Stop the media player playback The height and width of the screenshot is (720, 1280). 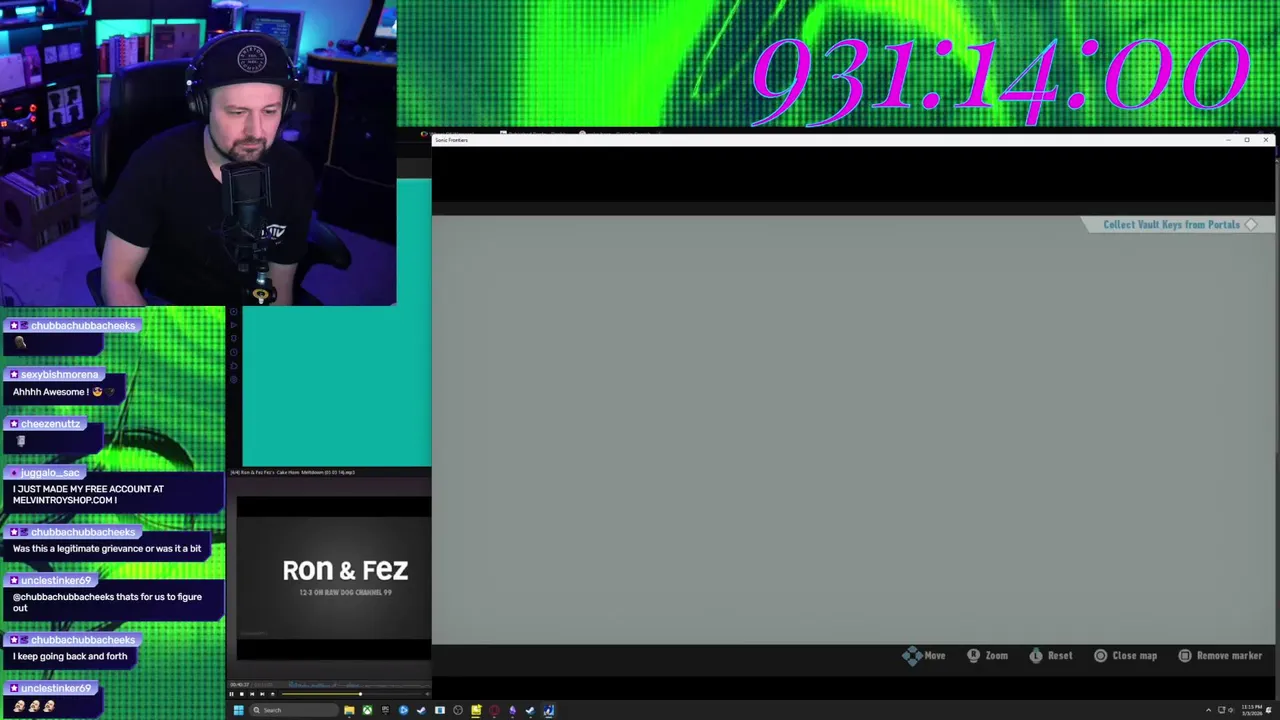[242, 694]
